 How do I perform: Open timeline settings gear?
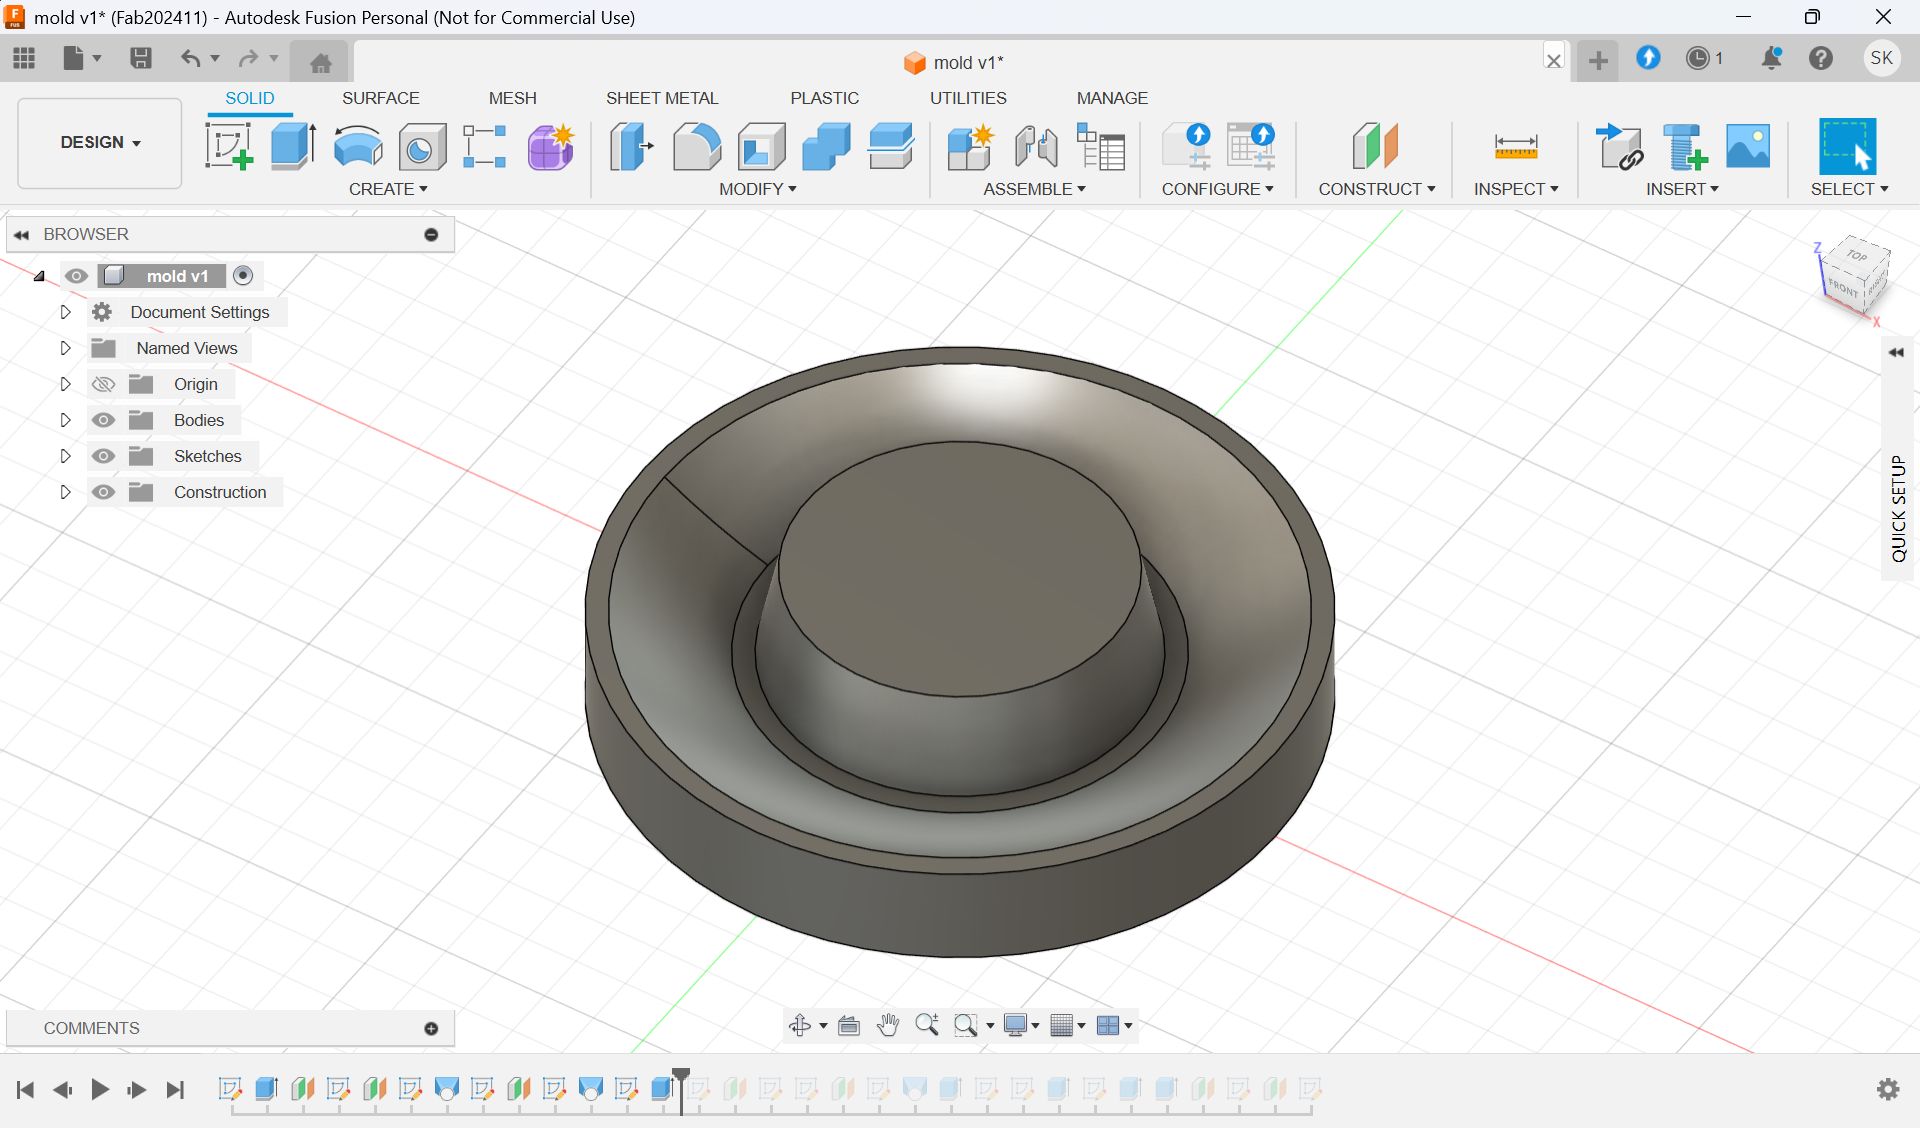coord(1888,1089)
